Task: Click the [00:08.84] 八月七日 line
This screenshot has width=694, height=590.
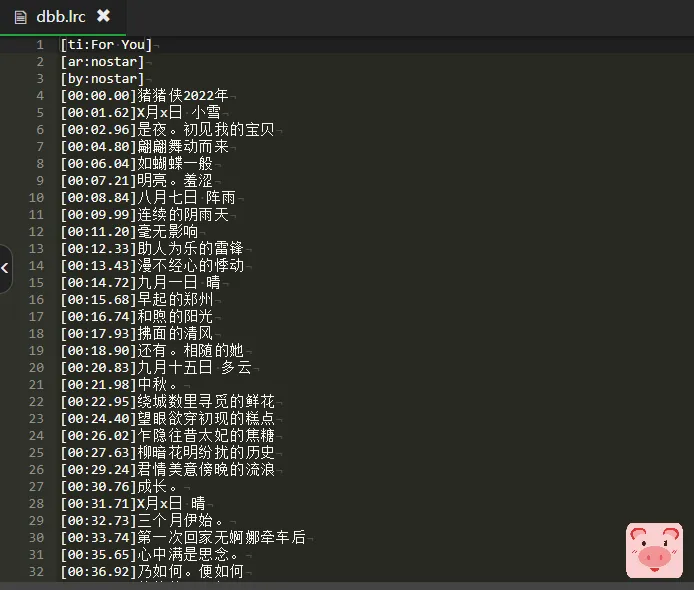Action: coord(148,197)
